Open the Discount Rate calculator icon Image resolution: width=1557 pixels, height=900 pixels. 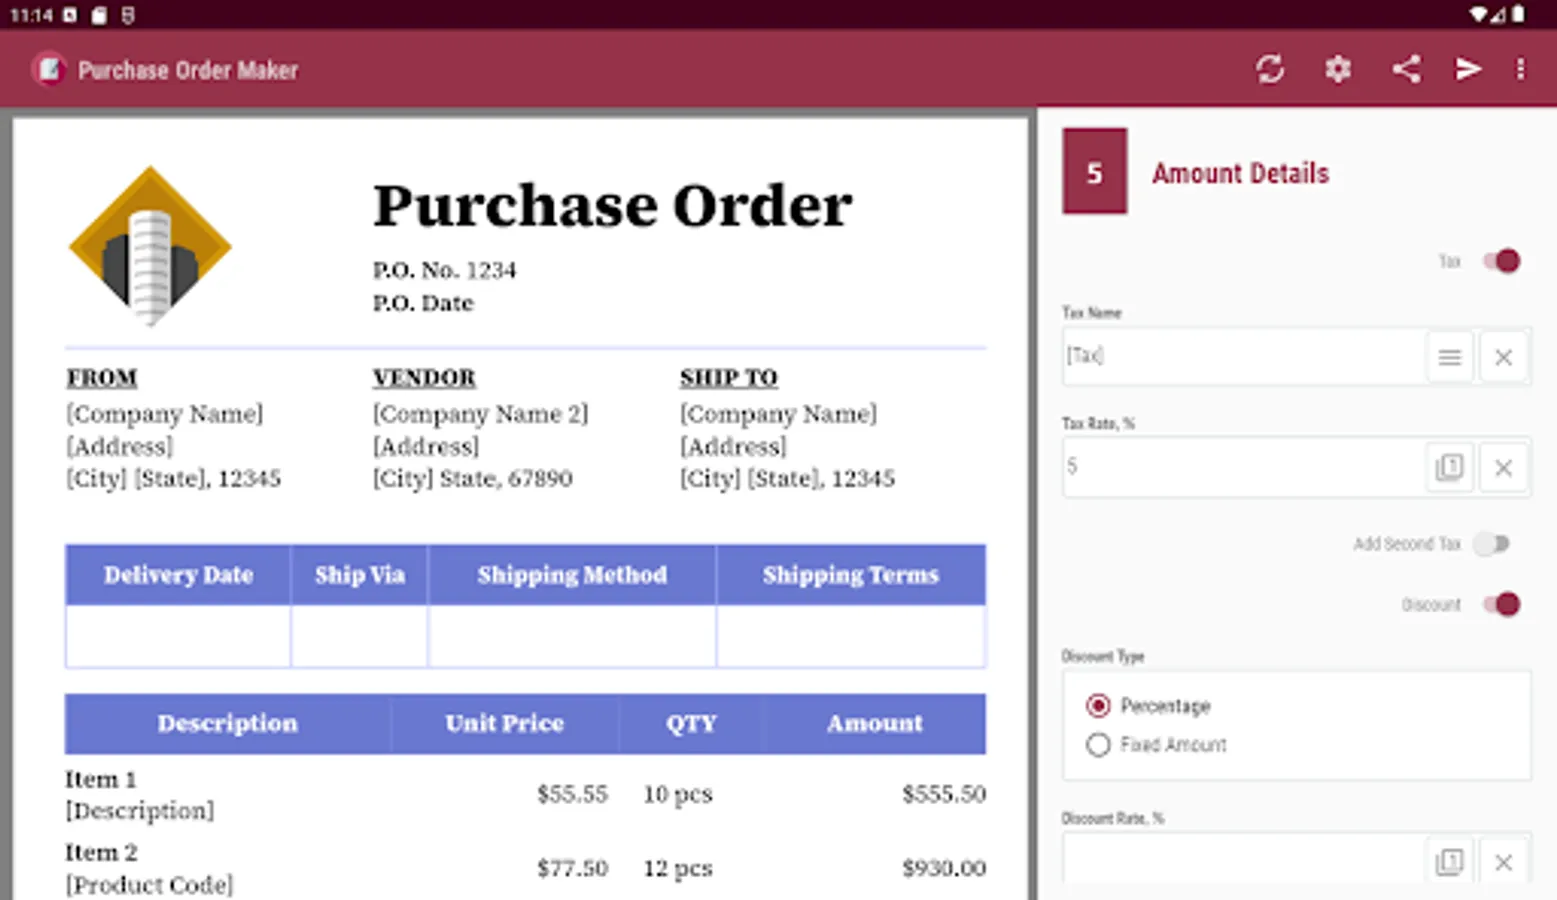pyautogui.click(x=1449, y=862)
